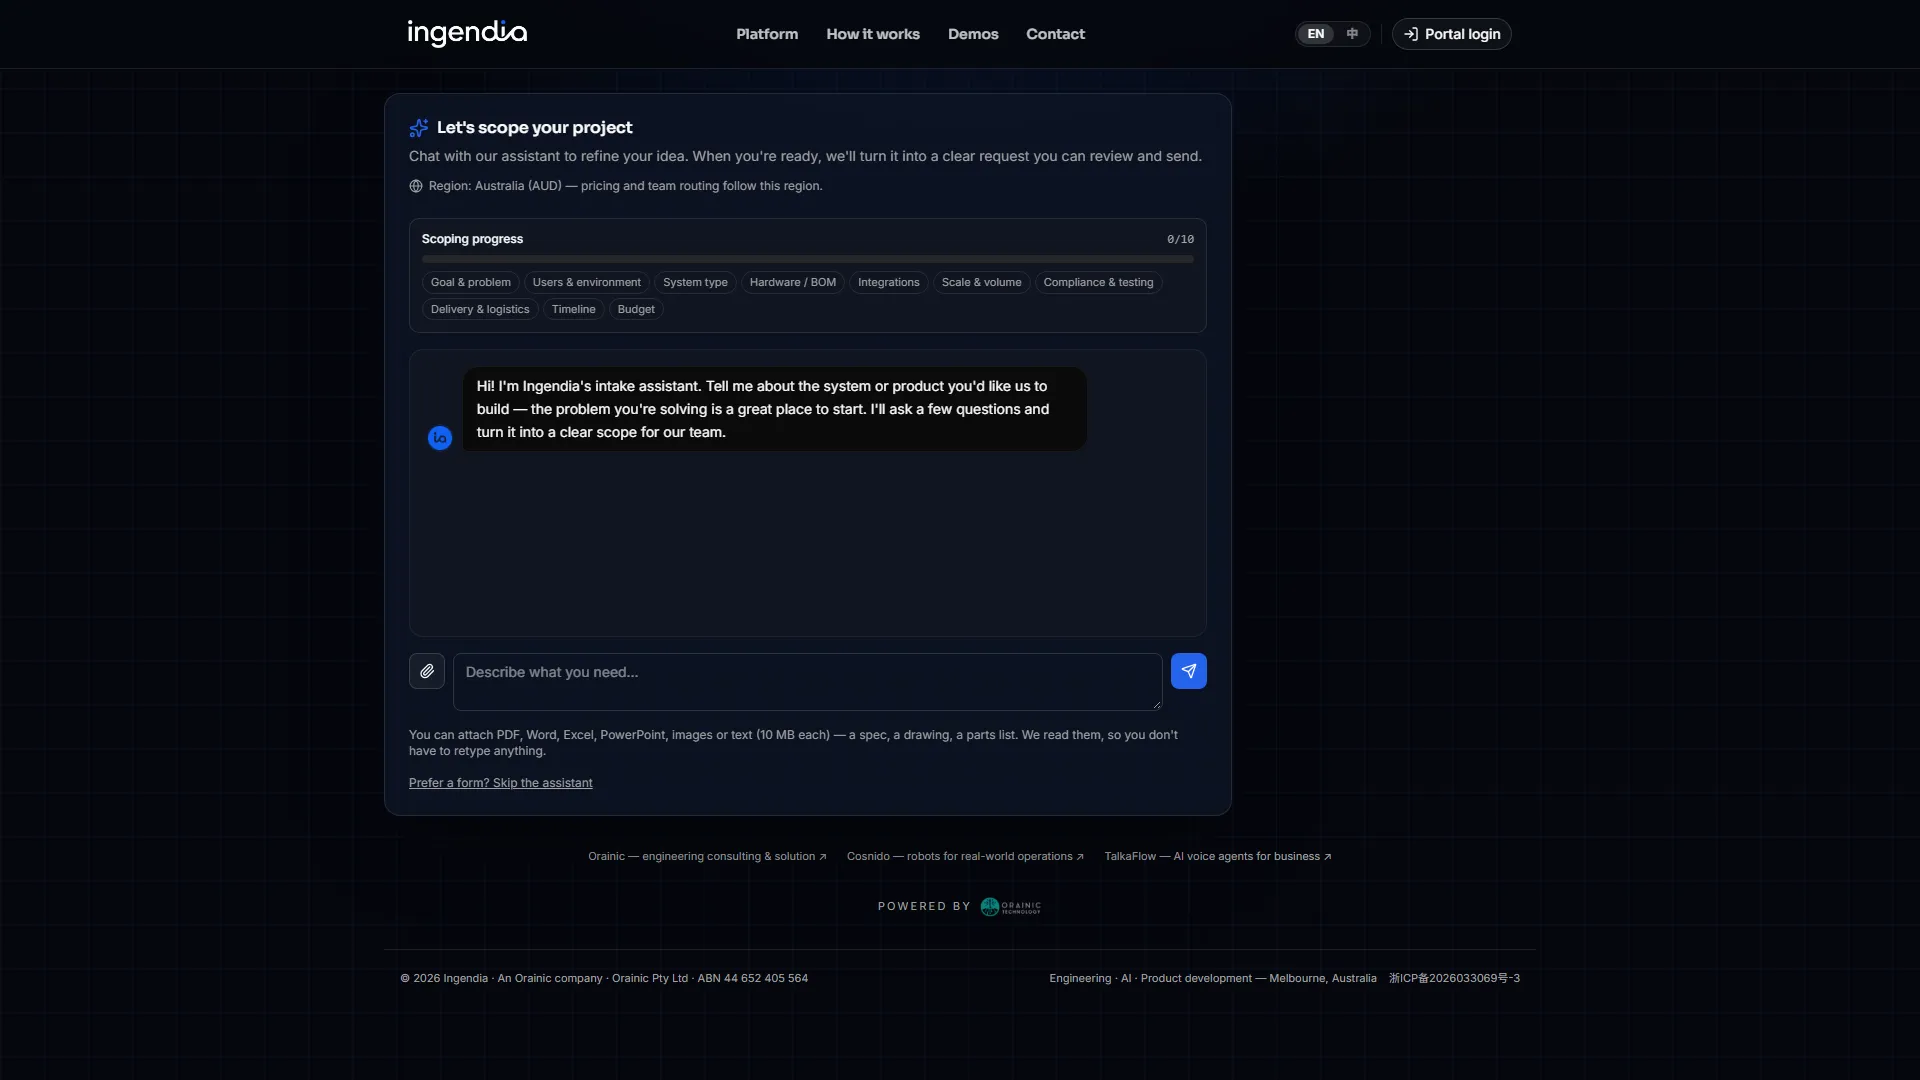The image size is (1920, 1080).
Task: Click the ICP registration number link
Action: click(x=1454, y=979)
